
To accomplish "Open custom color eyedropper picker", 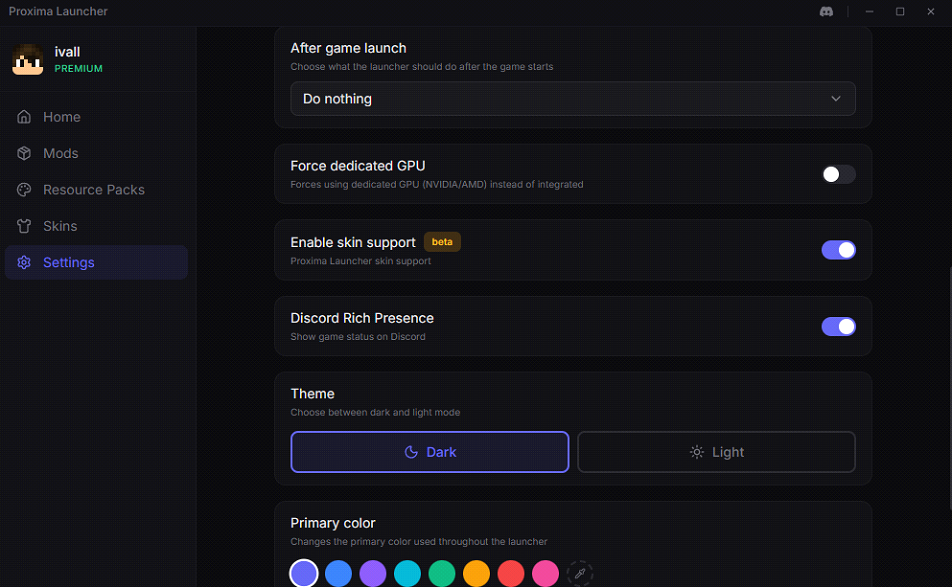I will tap(580, 573).
